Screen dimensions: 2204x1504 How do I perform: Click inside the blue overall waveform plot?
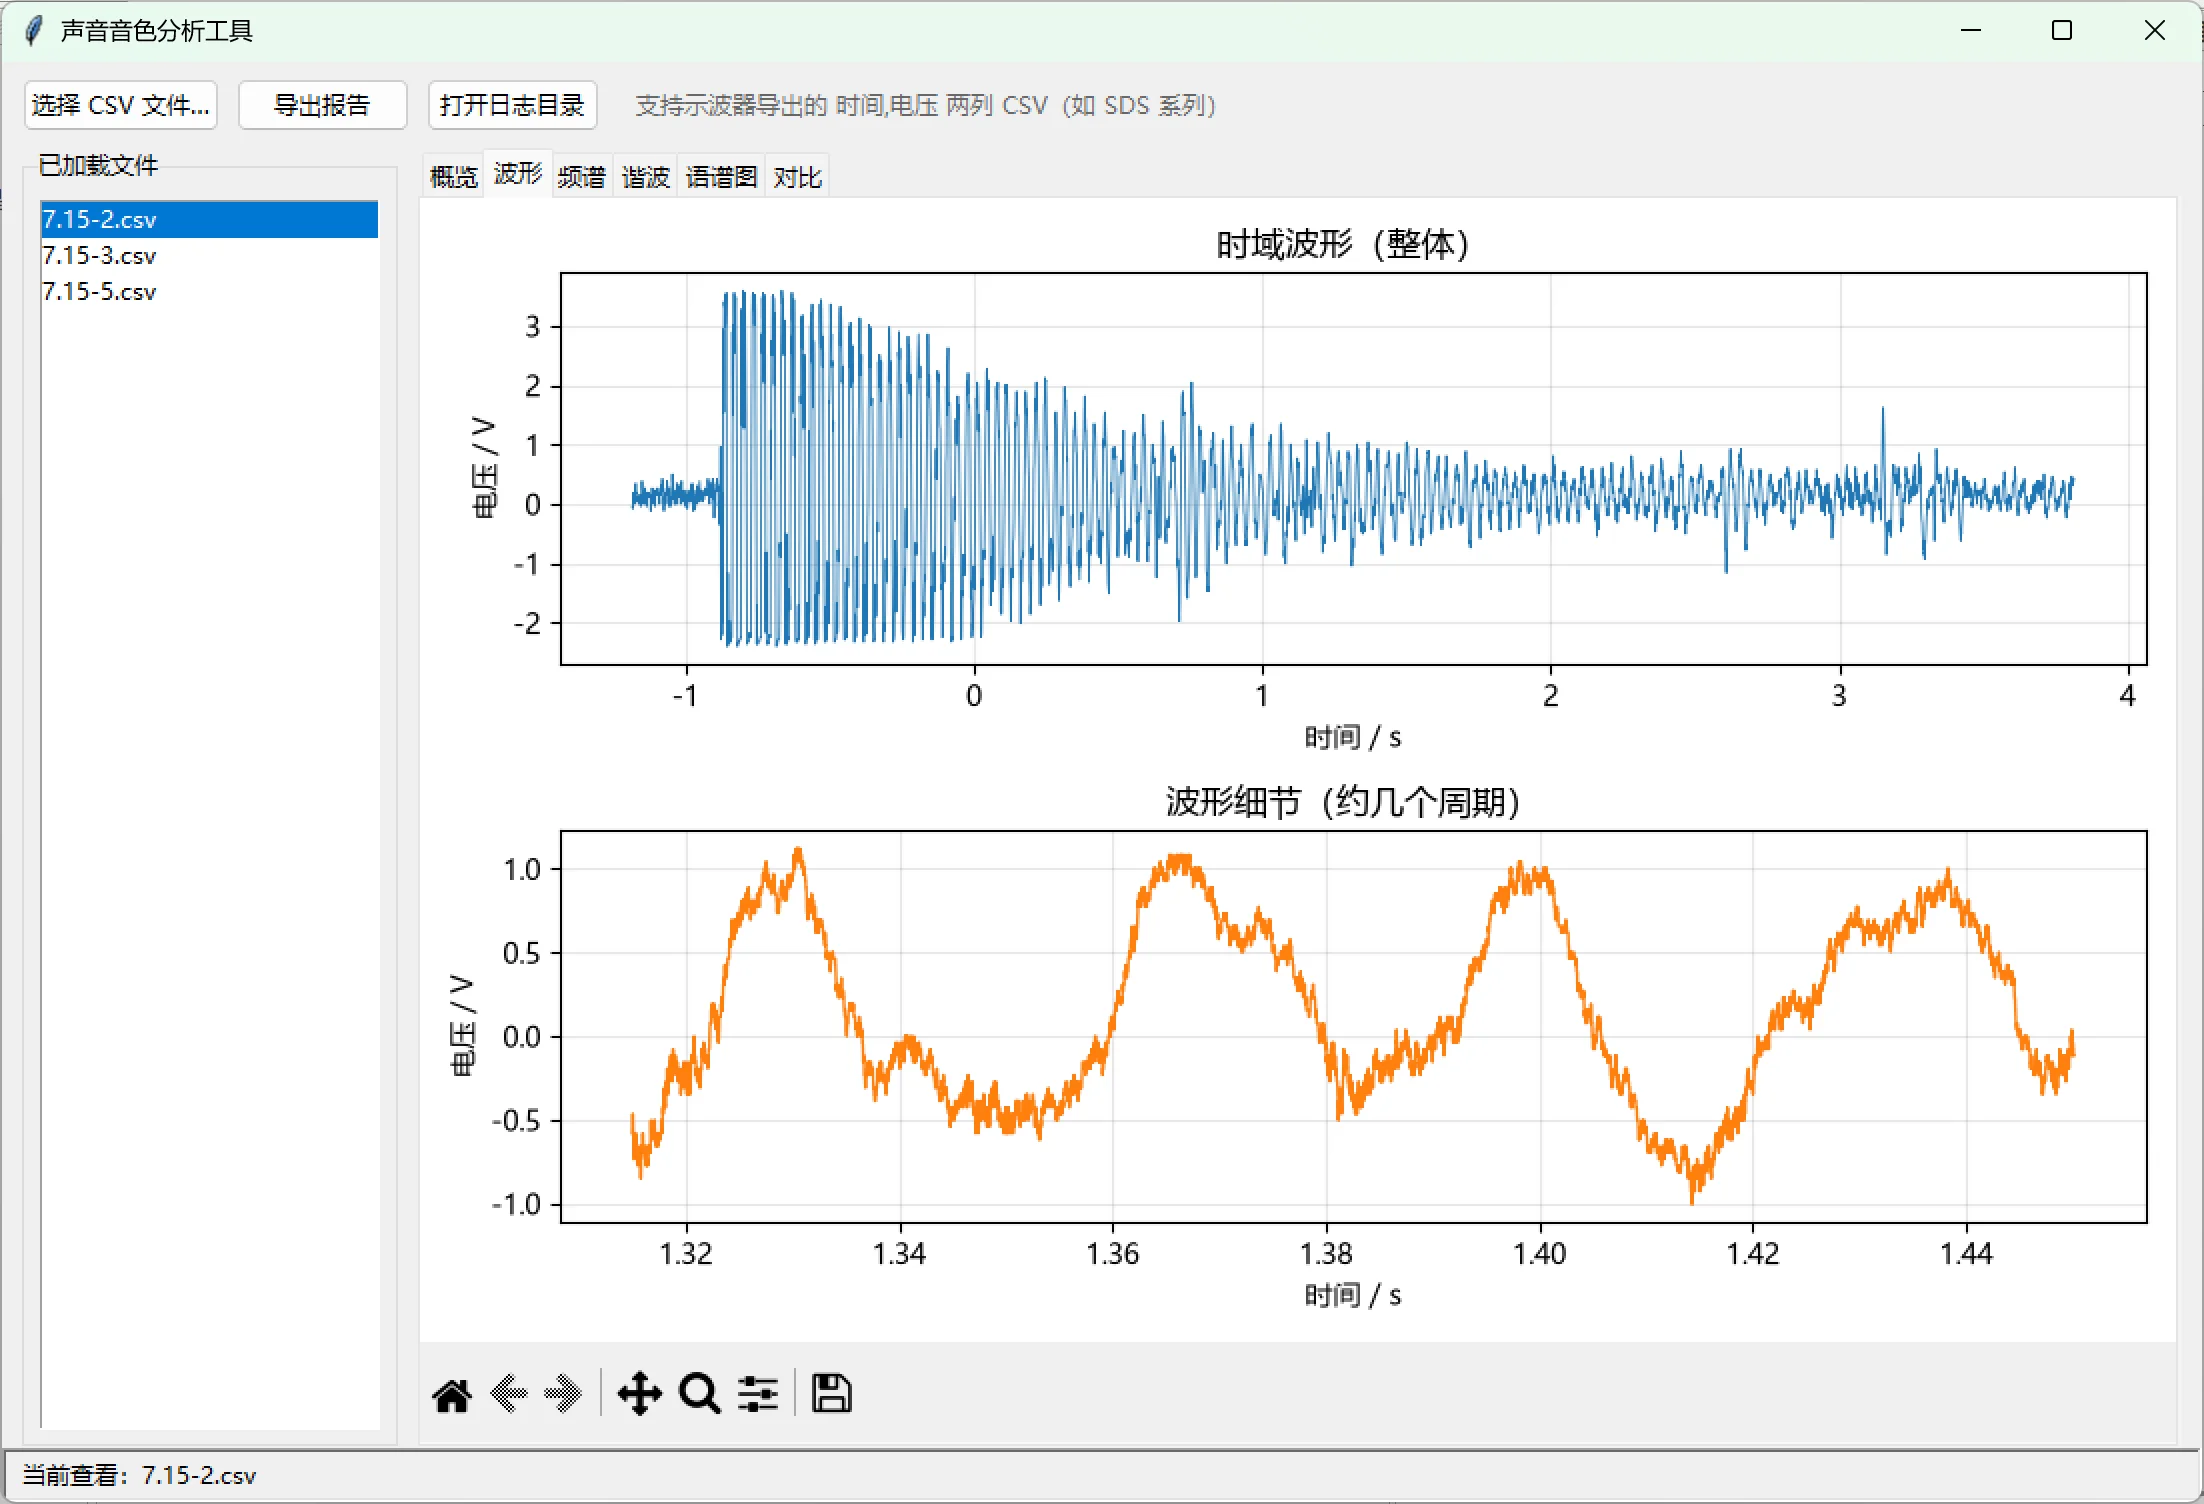click(1353, 468)
